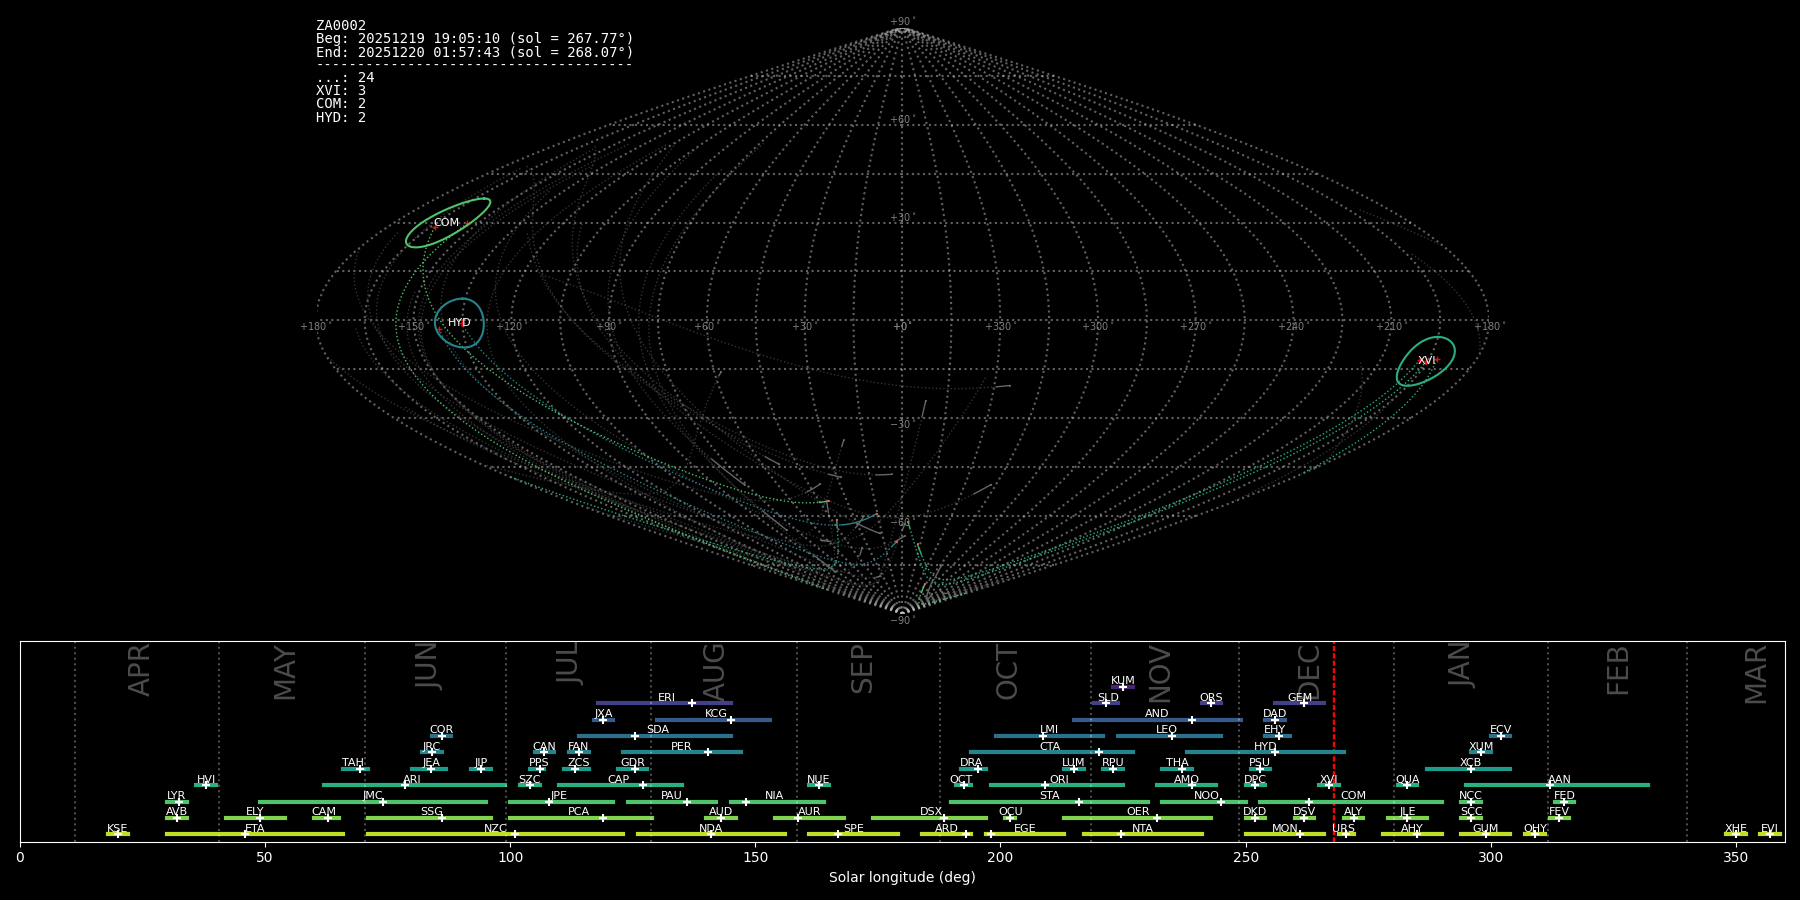1800x900 pixels.
Task: Select the APR month label in the timeline
Action: [140, 670]
